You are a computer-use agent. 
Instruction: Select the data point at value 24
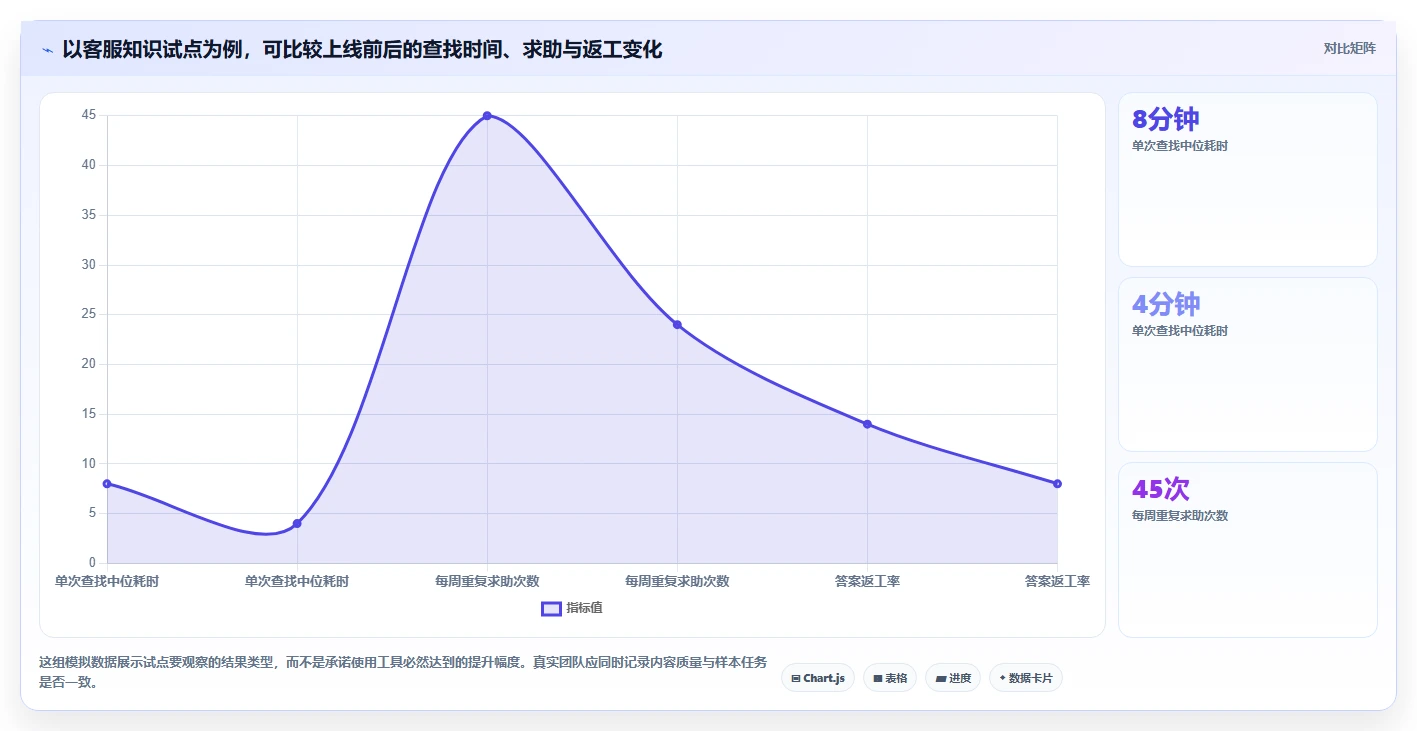click(677, 324)
